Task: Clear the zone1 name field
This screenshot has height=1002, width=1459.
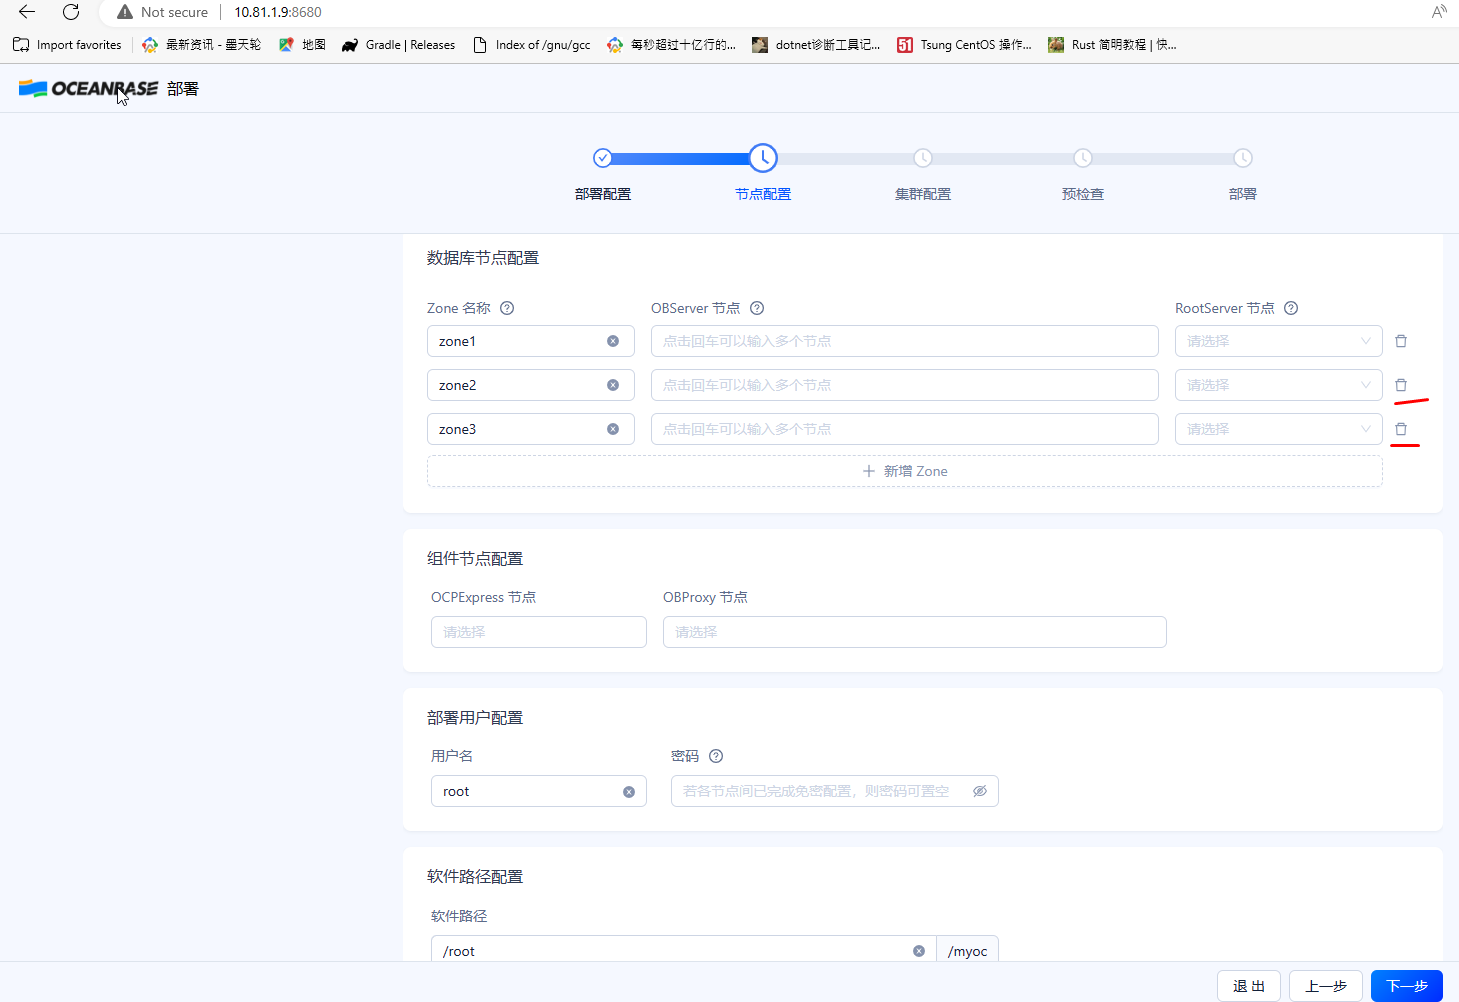Action: 613,341
